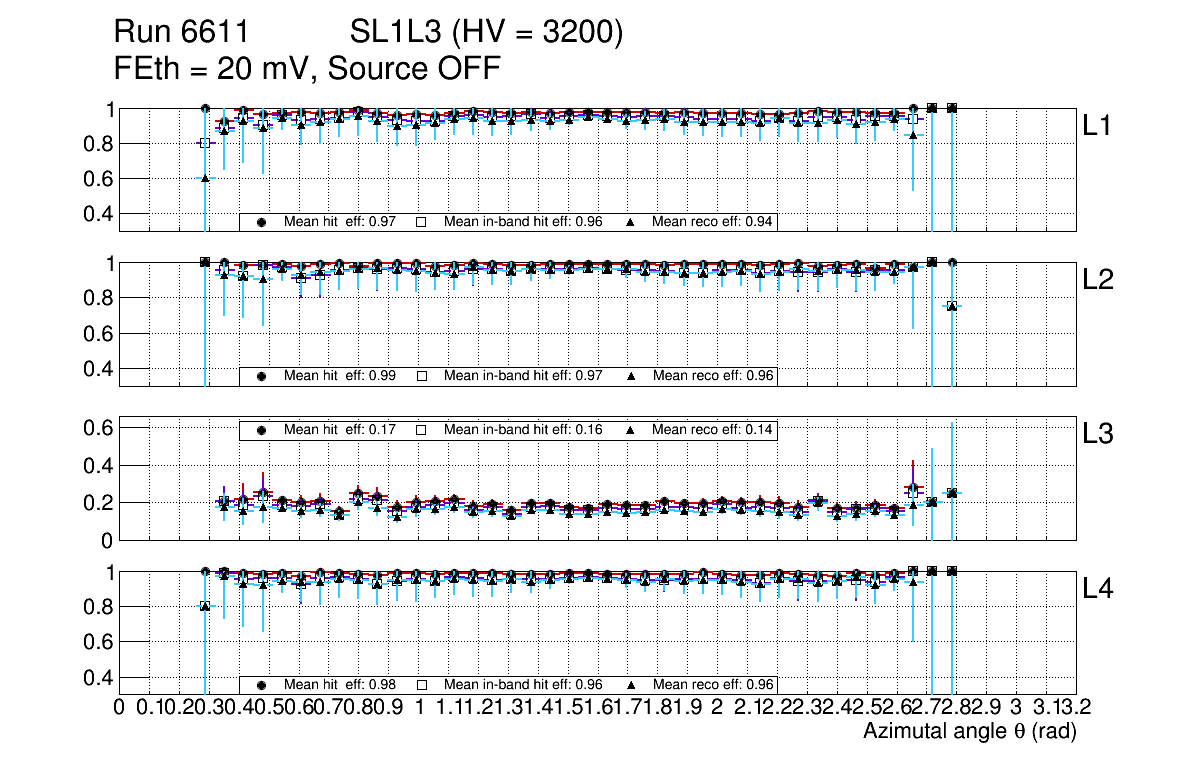Screen dimensions: 1196x772
Task: Select 'Mean hit eff: 0.17' in L3 legend
Action: [340, 430]
